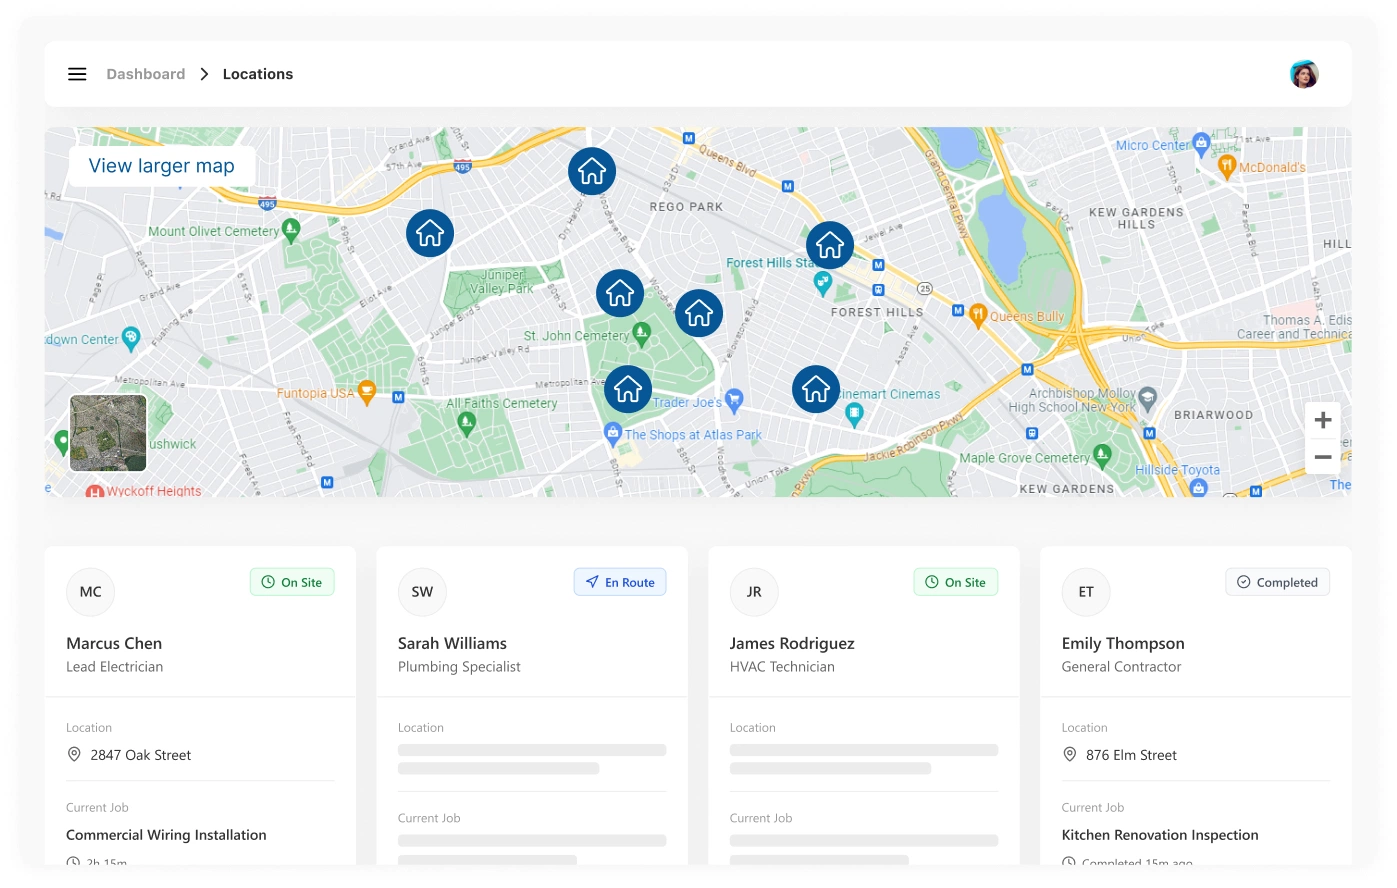Screen dimensions: 1397x888
Task: Zoom in on the map
Action: tap(1322, 420)
